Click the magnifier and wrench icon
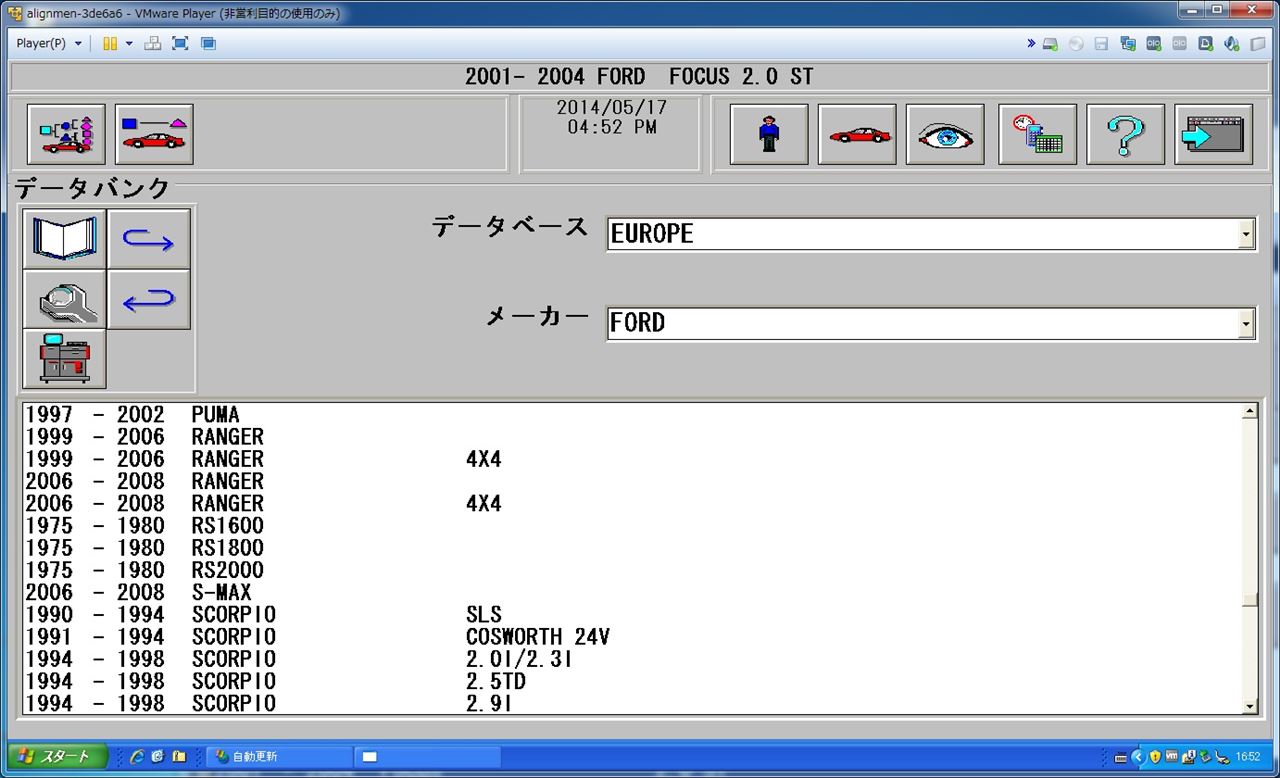Image resolution: width=1280 pixels, height=778 pixels. point(65,299)
